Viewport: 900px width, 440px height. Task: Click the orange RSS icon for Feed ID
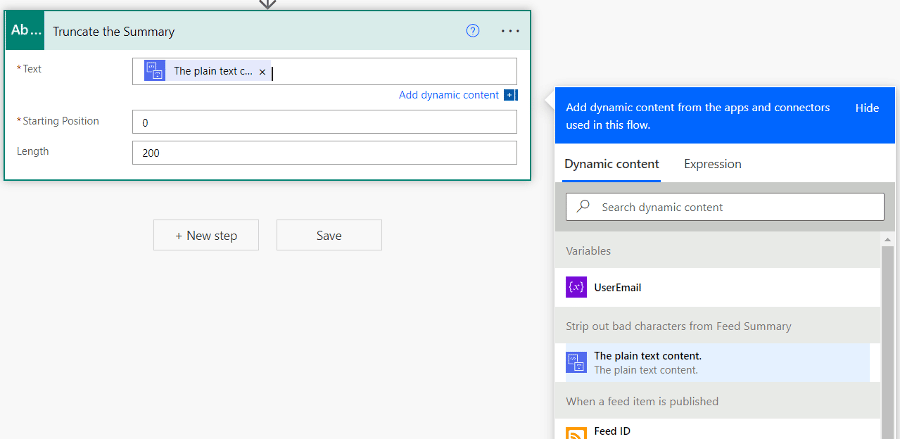(x=576, y=434)
